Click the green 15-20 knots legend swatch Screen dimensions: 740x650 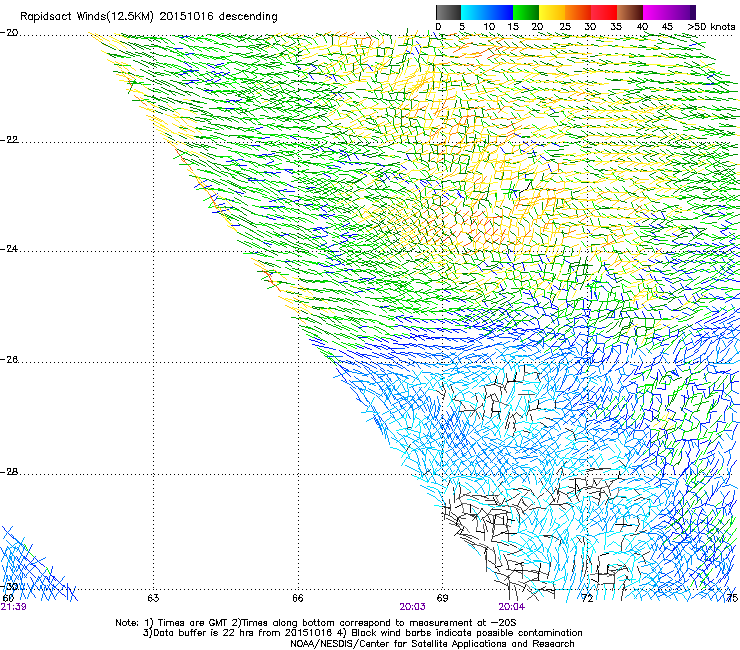(x=526, y=12)
